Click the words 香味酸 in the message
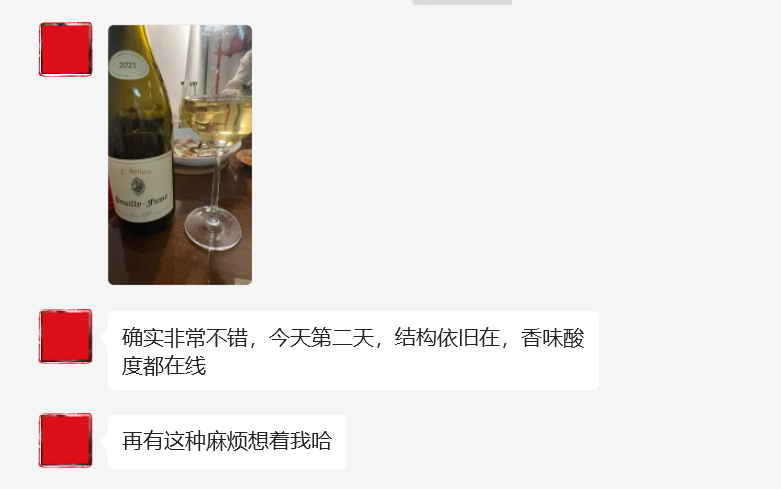The height and width of the screenshot is (489, 781). pyautogui.click(x=552, y=338)
